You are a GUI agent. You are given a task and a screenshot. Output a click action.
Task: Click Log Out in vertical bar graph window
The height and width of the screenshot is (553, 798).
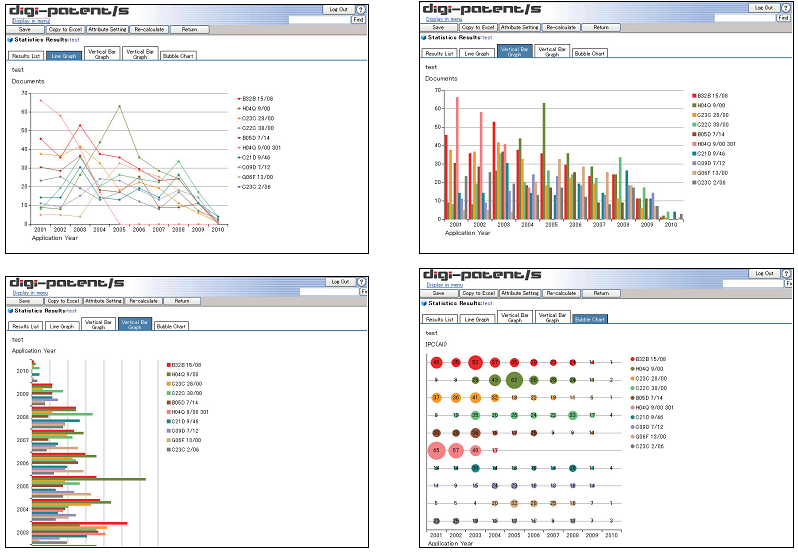click(x=764, y=8)
